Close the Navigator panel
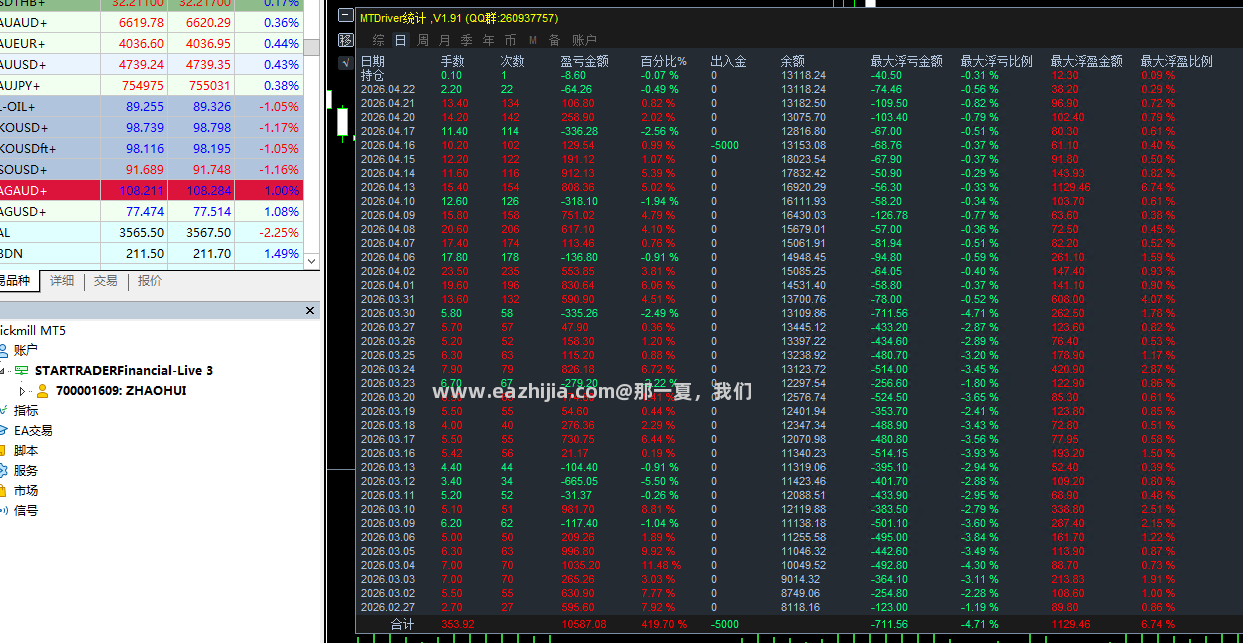 pyautogui.click(x=310, y=311)
